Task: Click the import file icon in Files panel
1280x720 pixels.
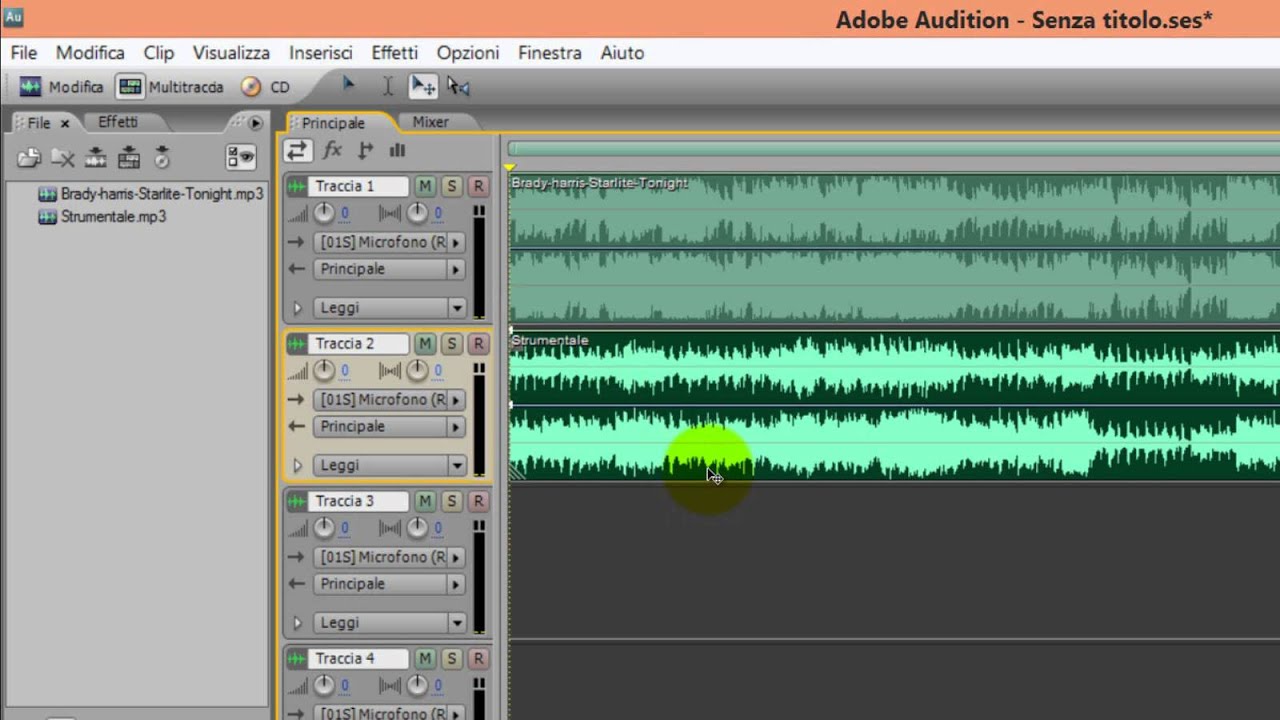Action: click(x=29, y=157)
